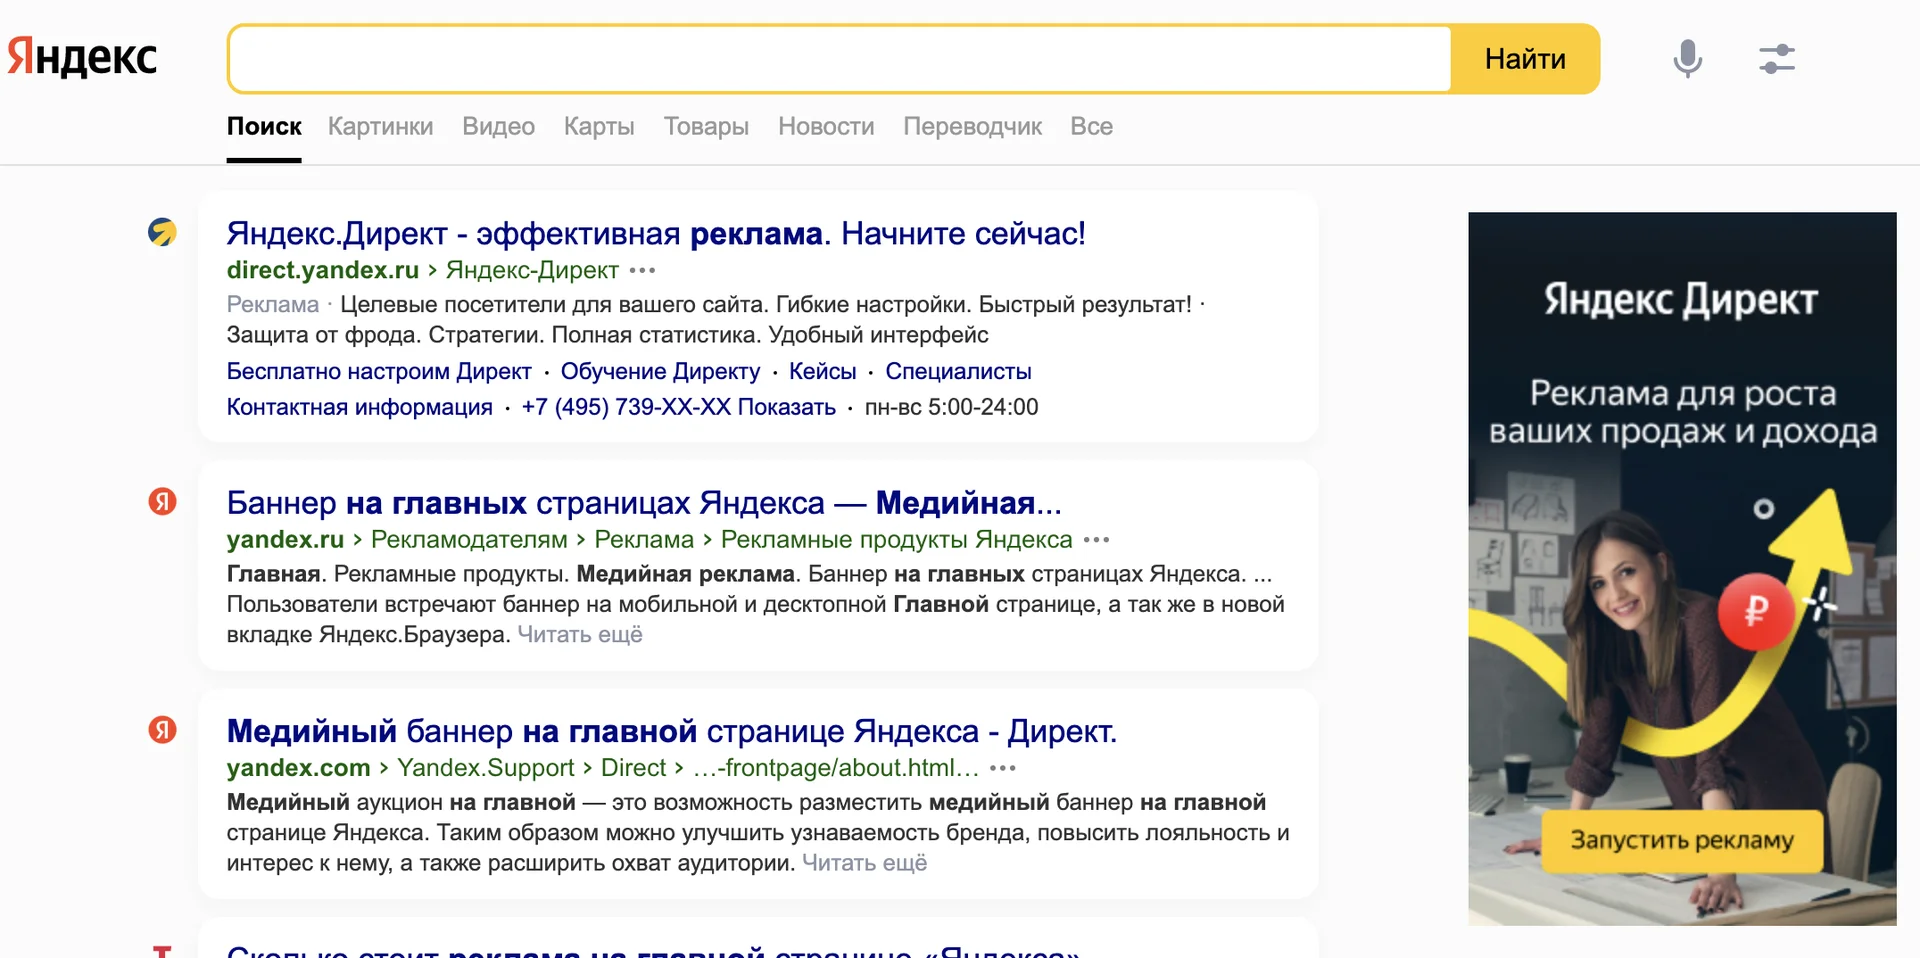Expand Читать ещё under охват аудитории snippet

coord(865,863)
